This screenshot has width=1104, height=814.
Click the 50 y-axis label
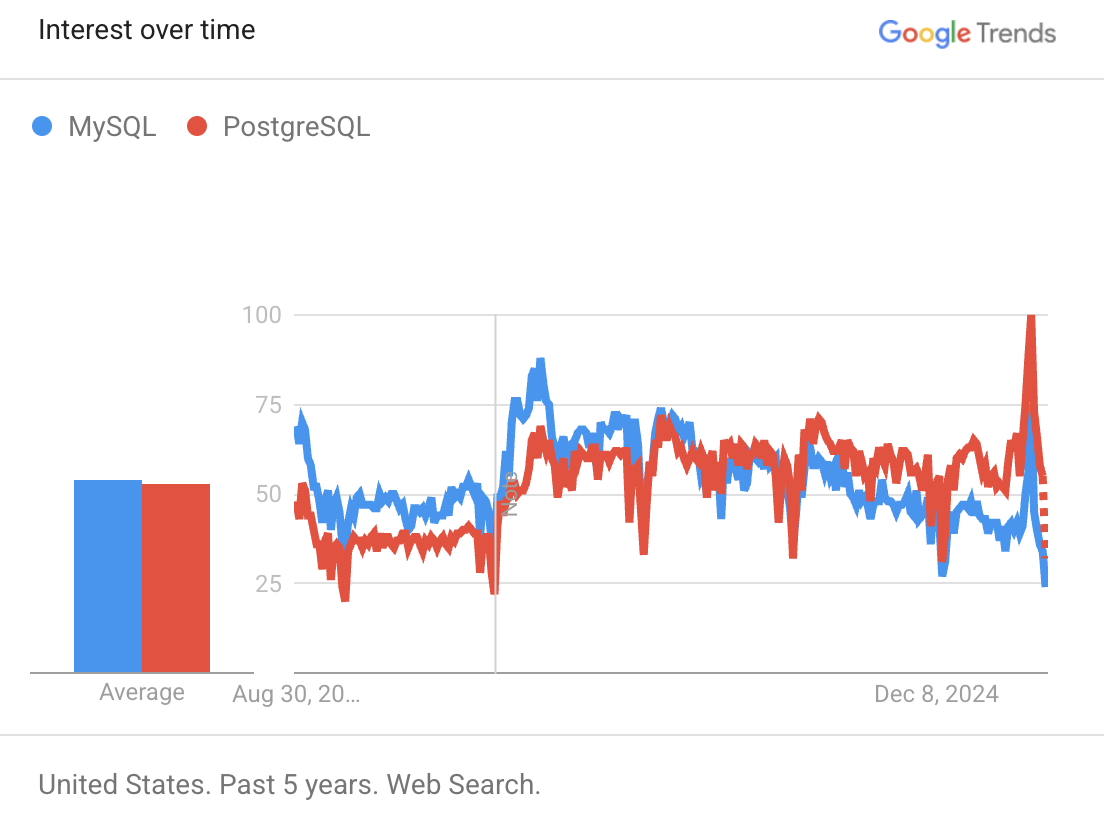coord(268,494)
